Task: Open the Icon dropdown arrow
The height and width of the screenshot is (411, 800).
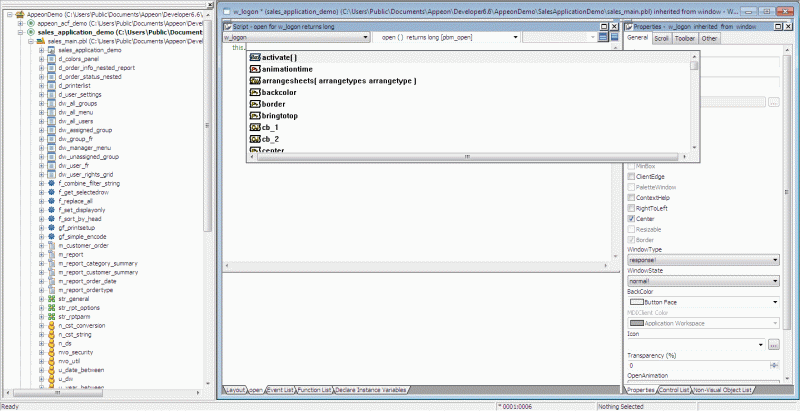Action: [762, 345]
